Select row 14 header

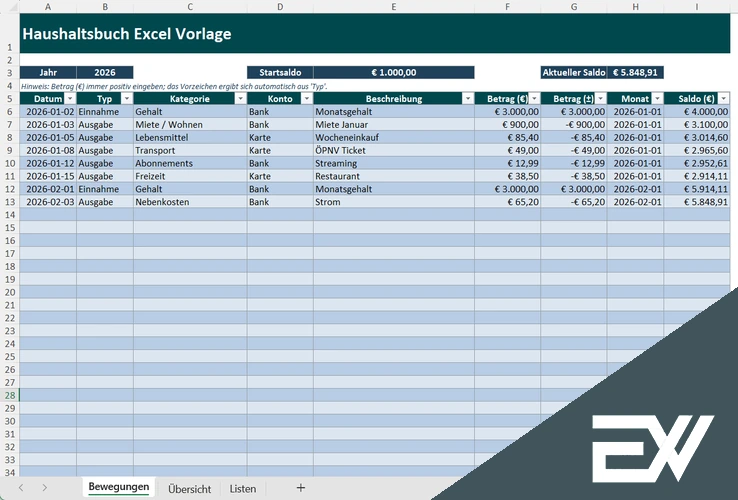(10, 215)
